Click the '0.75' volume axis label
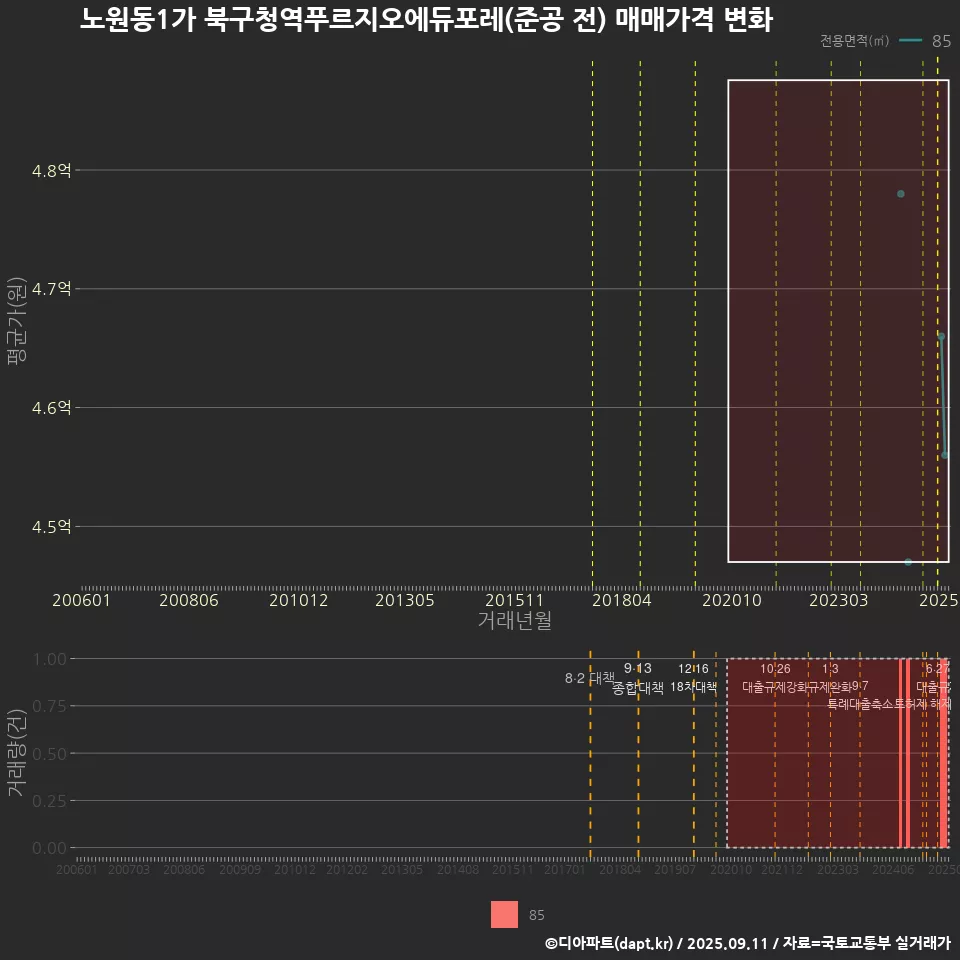The width and height of the screenshot is (960, 960). point(50,707)
